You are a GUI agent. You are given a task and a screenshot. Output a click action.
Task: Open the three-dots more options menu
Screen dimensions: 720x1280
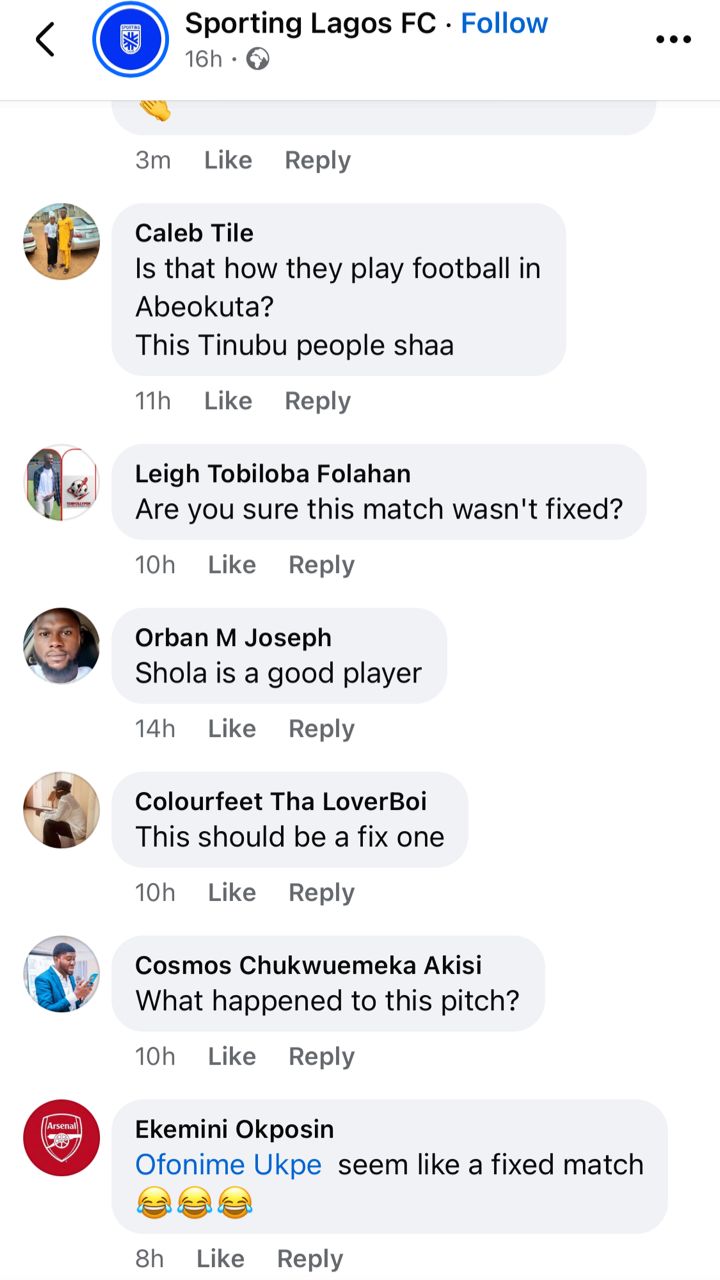(673, 40)
